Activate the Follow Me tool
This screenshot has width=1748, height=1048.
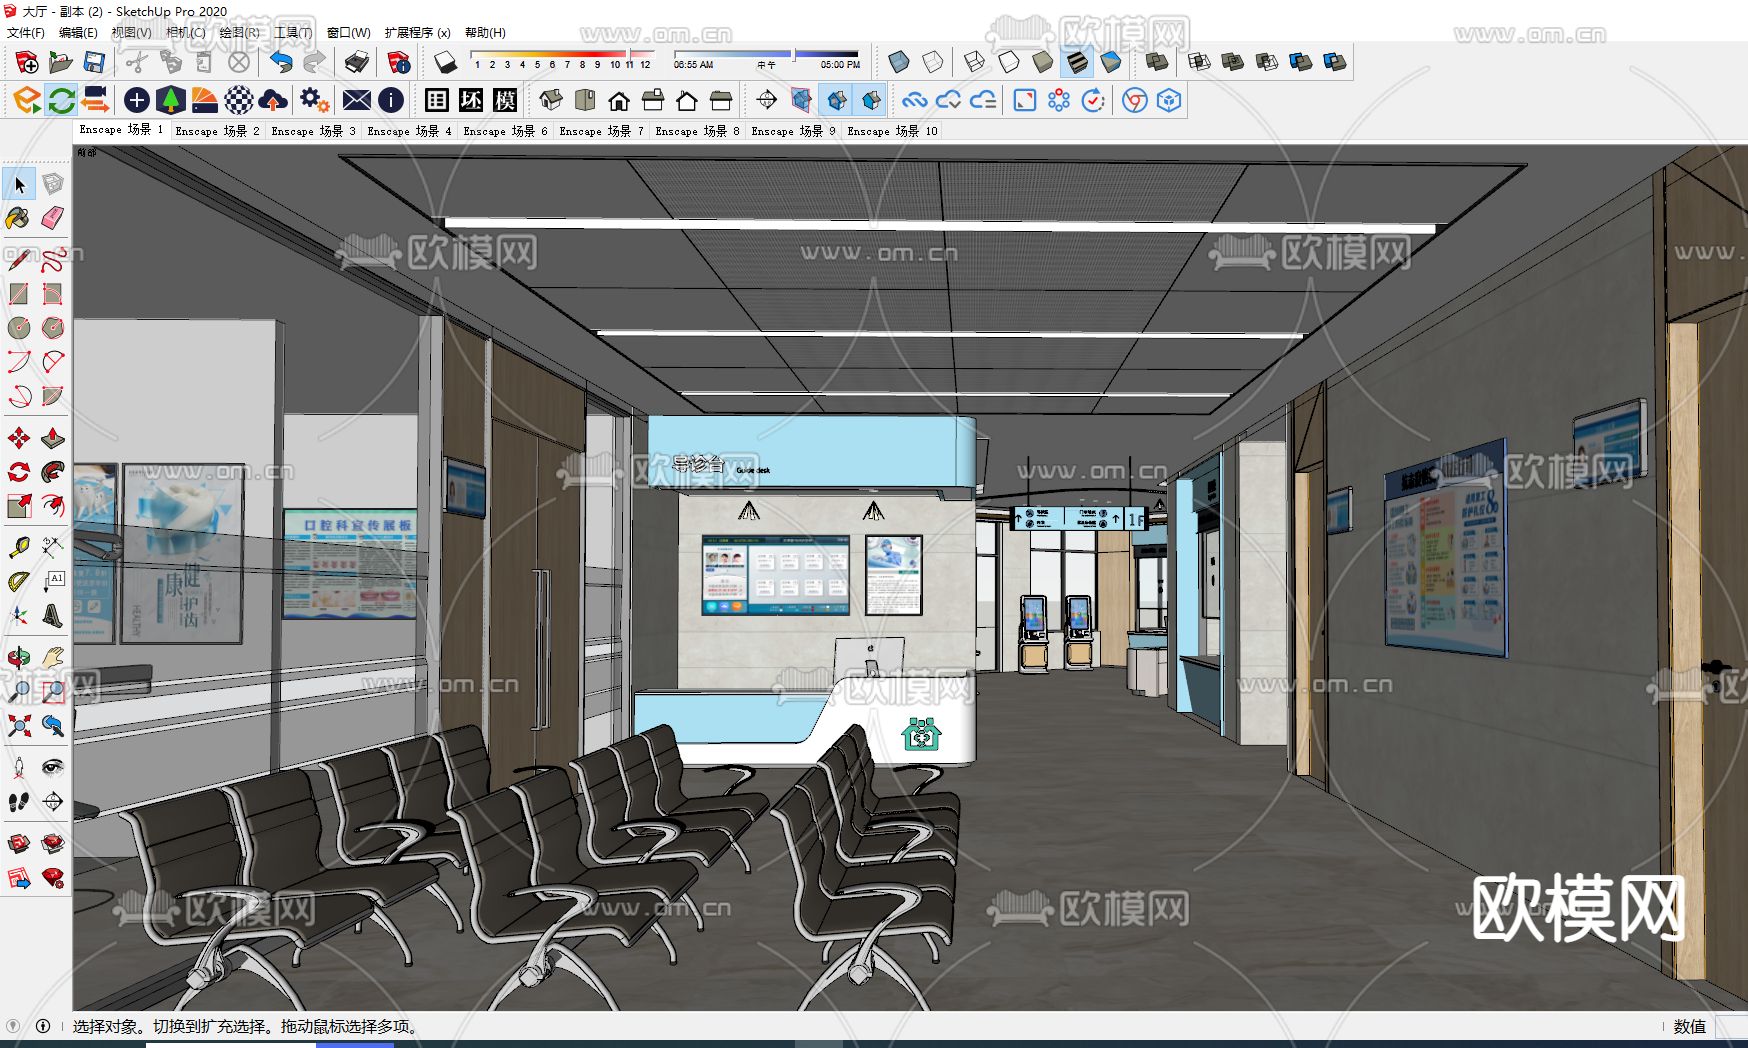click(53, 472)
